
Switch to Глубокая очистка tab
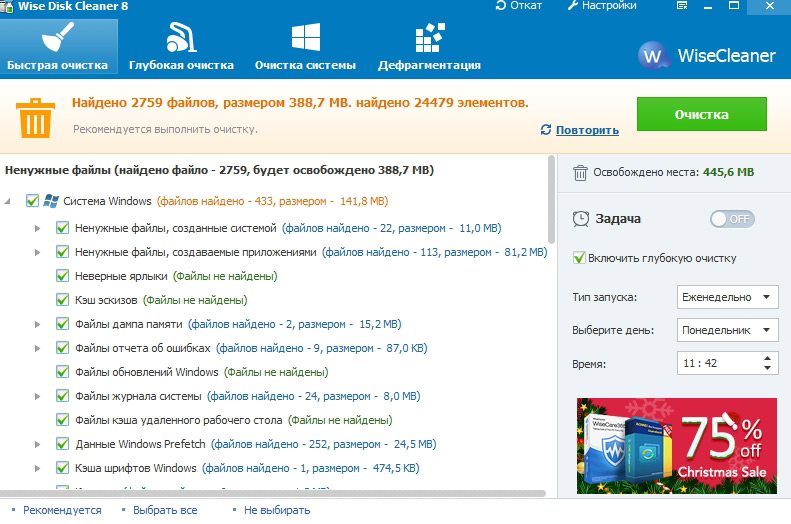tap(181, 46)
